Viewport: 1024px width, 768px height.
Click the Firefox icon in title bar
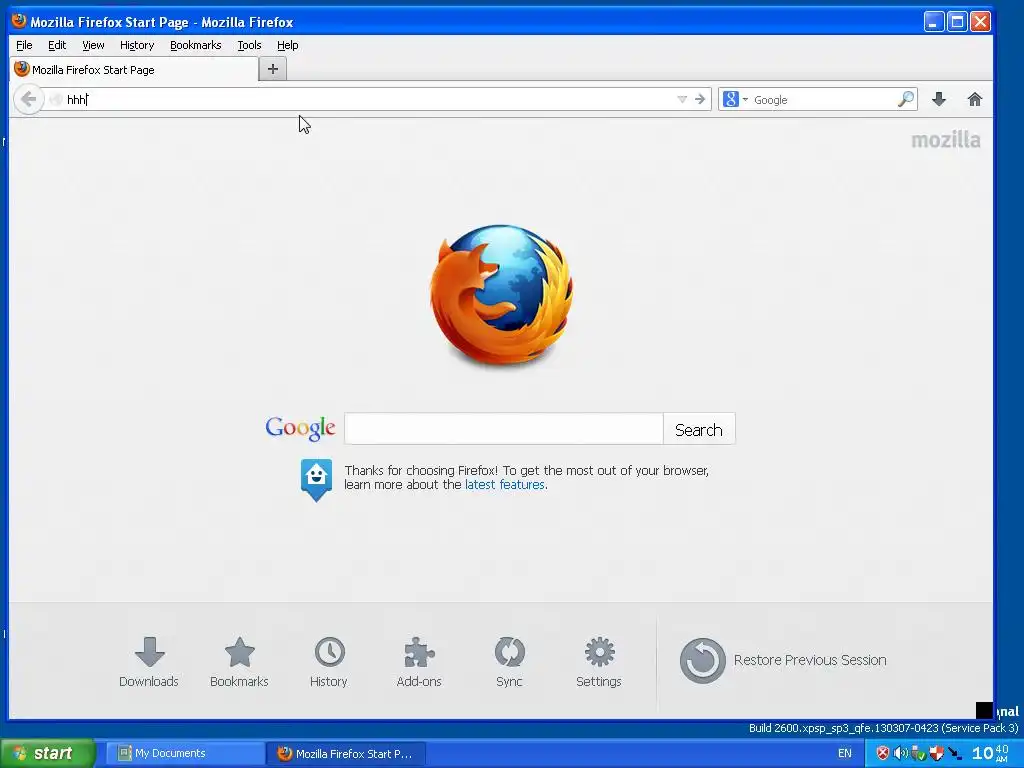[x=19, y=21]
